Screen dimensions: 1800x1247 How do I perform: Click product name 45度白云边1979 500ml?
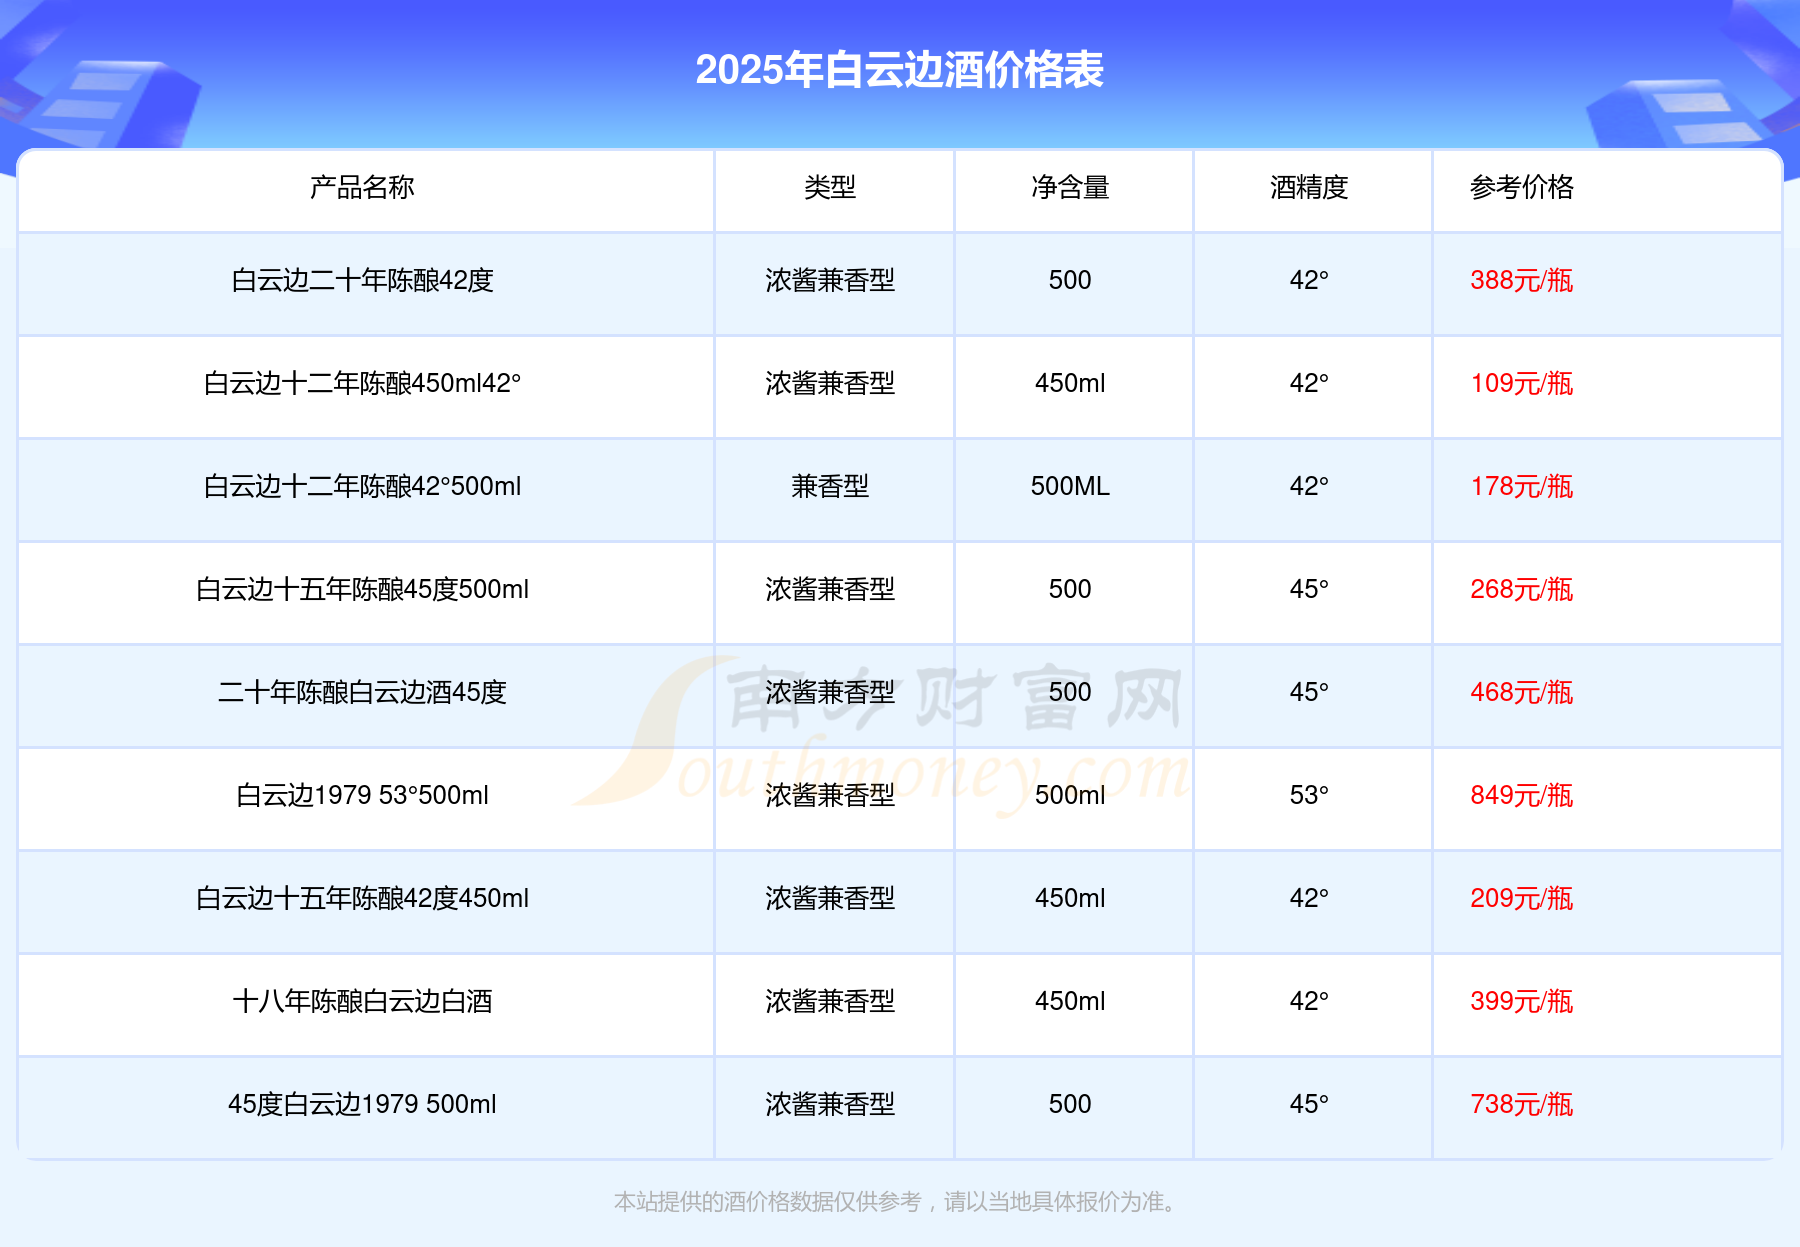(x=362, y=1104)
